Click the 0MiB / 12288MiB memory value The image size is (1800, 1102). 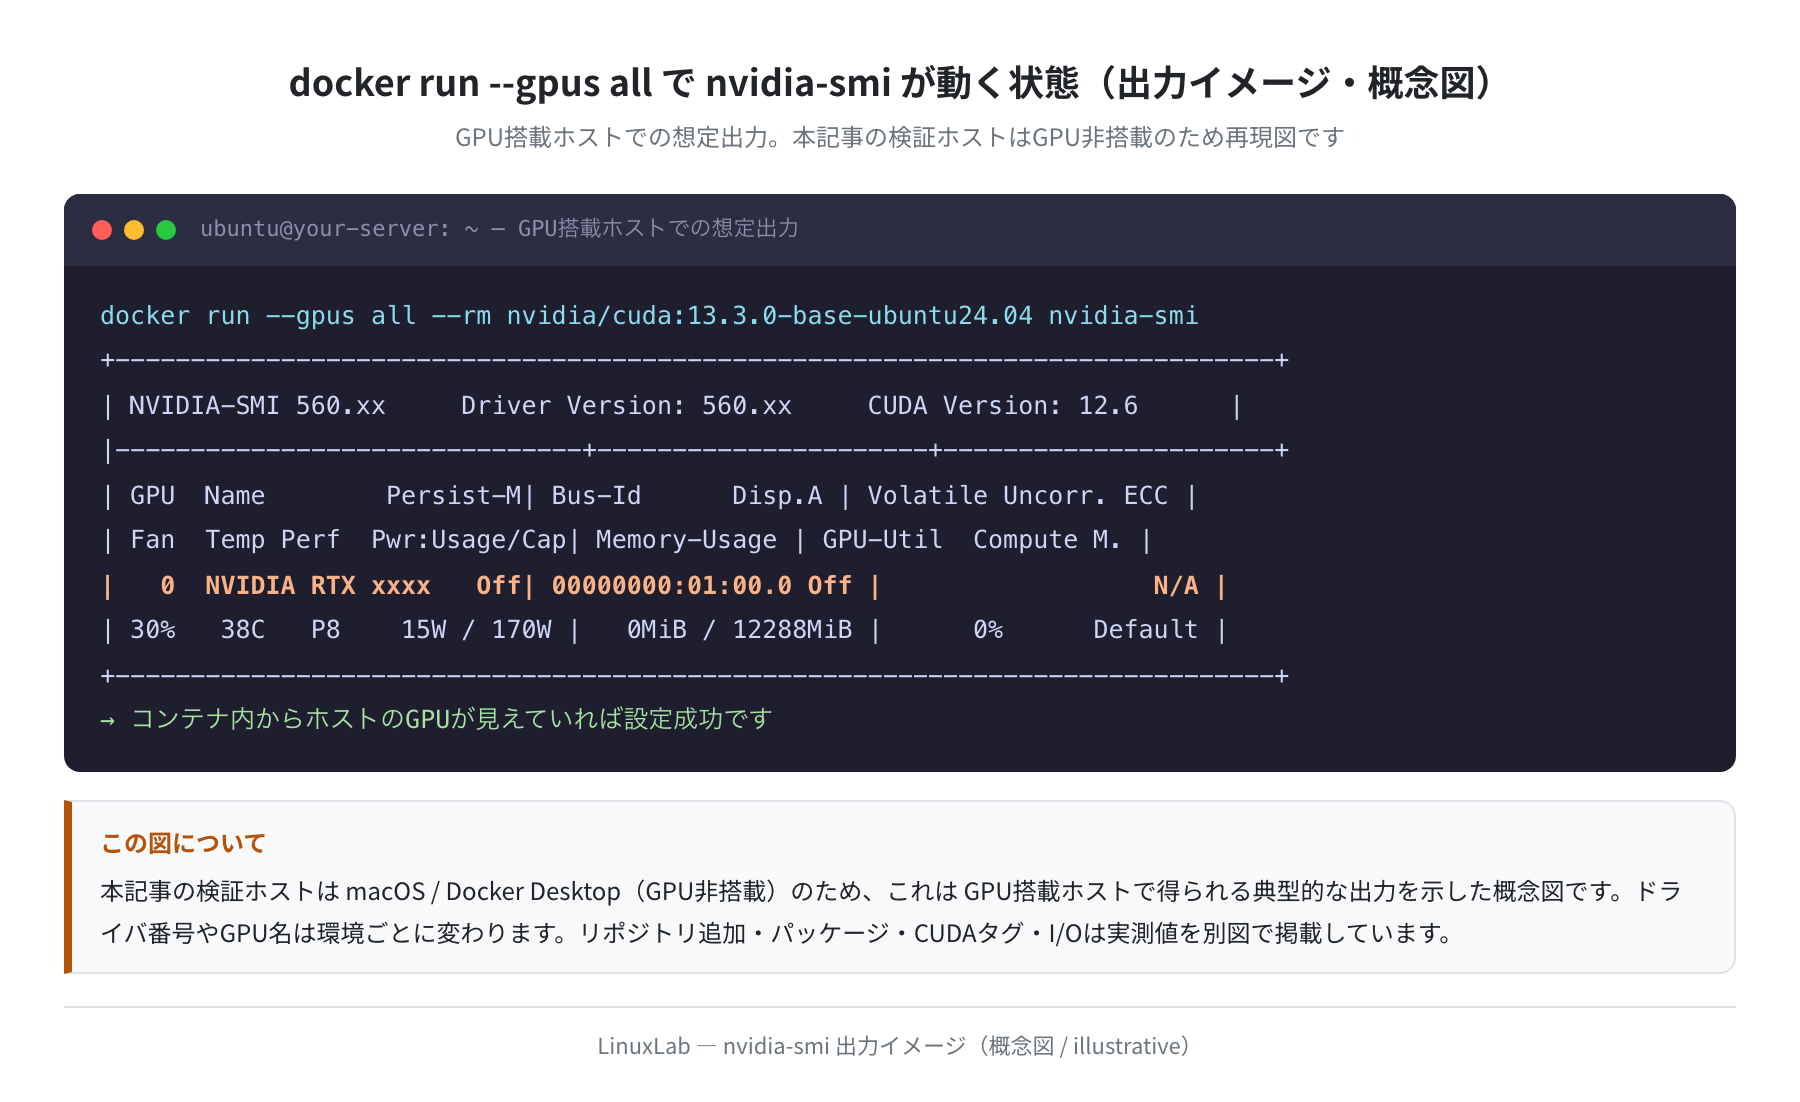(x=739, y=630)
